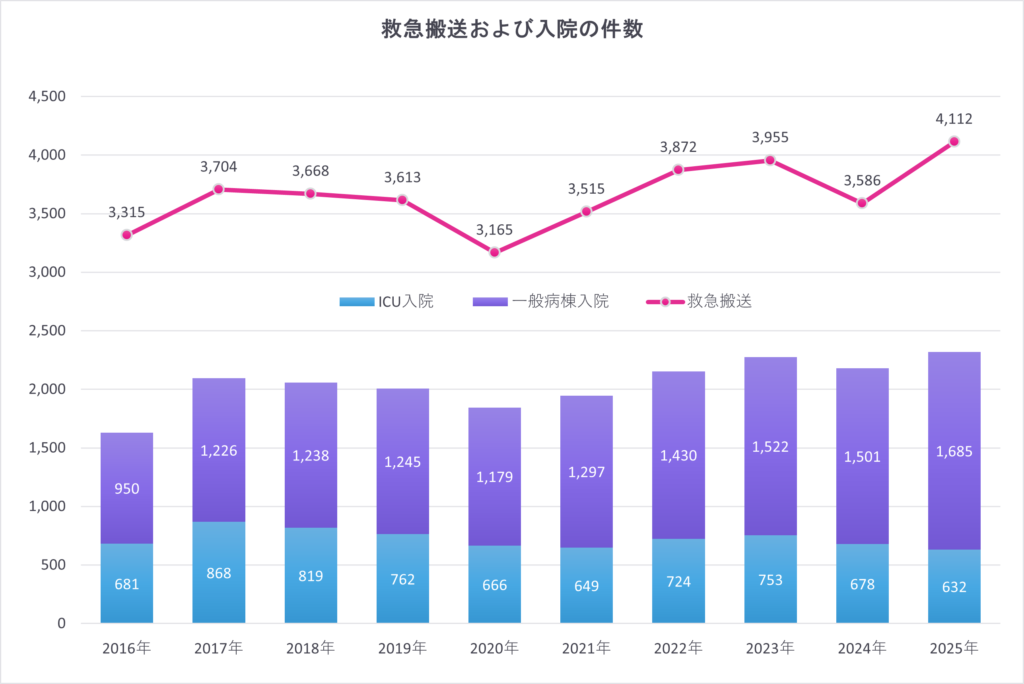Click the 2019年 blue bar showing 762
The width and height of the screenshot is (1024, 684).
tap(402, 578)
